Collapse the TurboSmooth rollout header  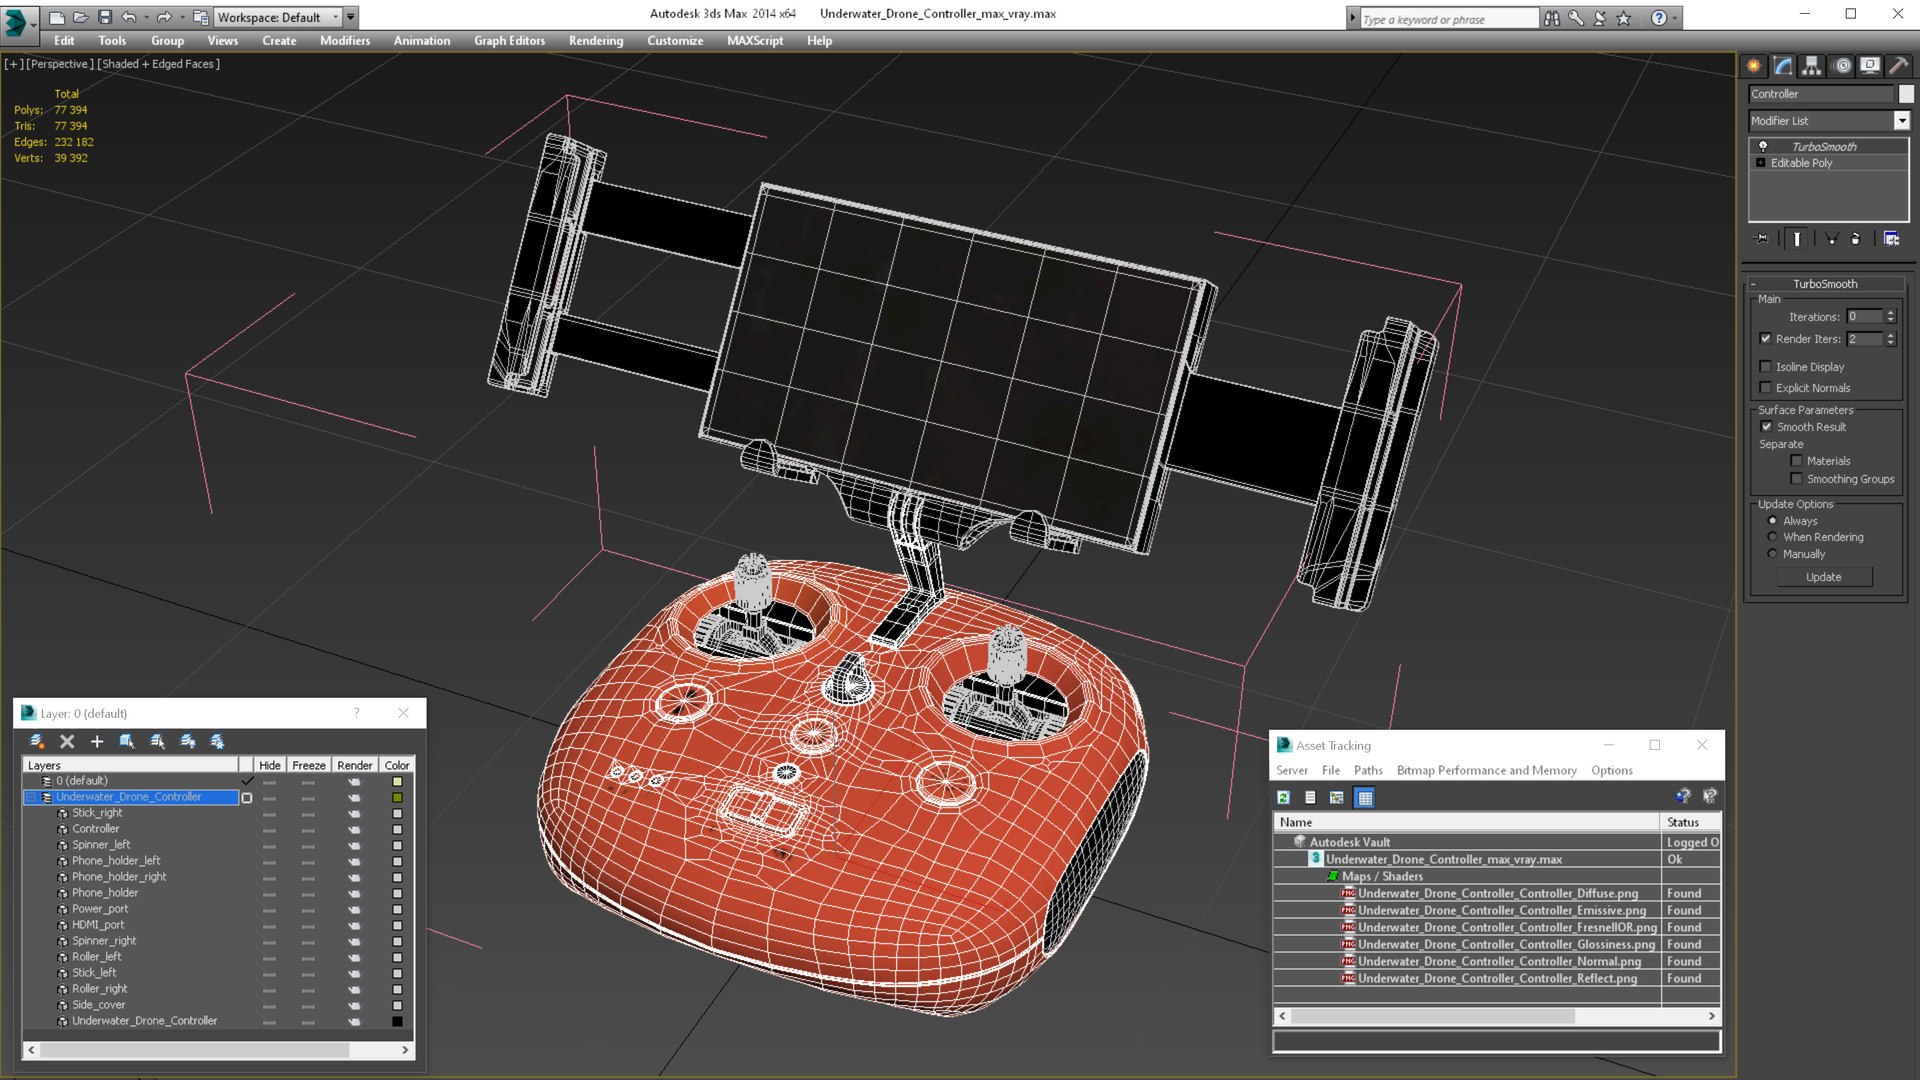1825,284
